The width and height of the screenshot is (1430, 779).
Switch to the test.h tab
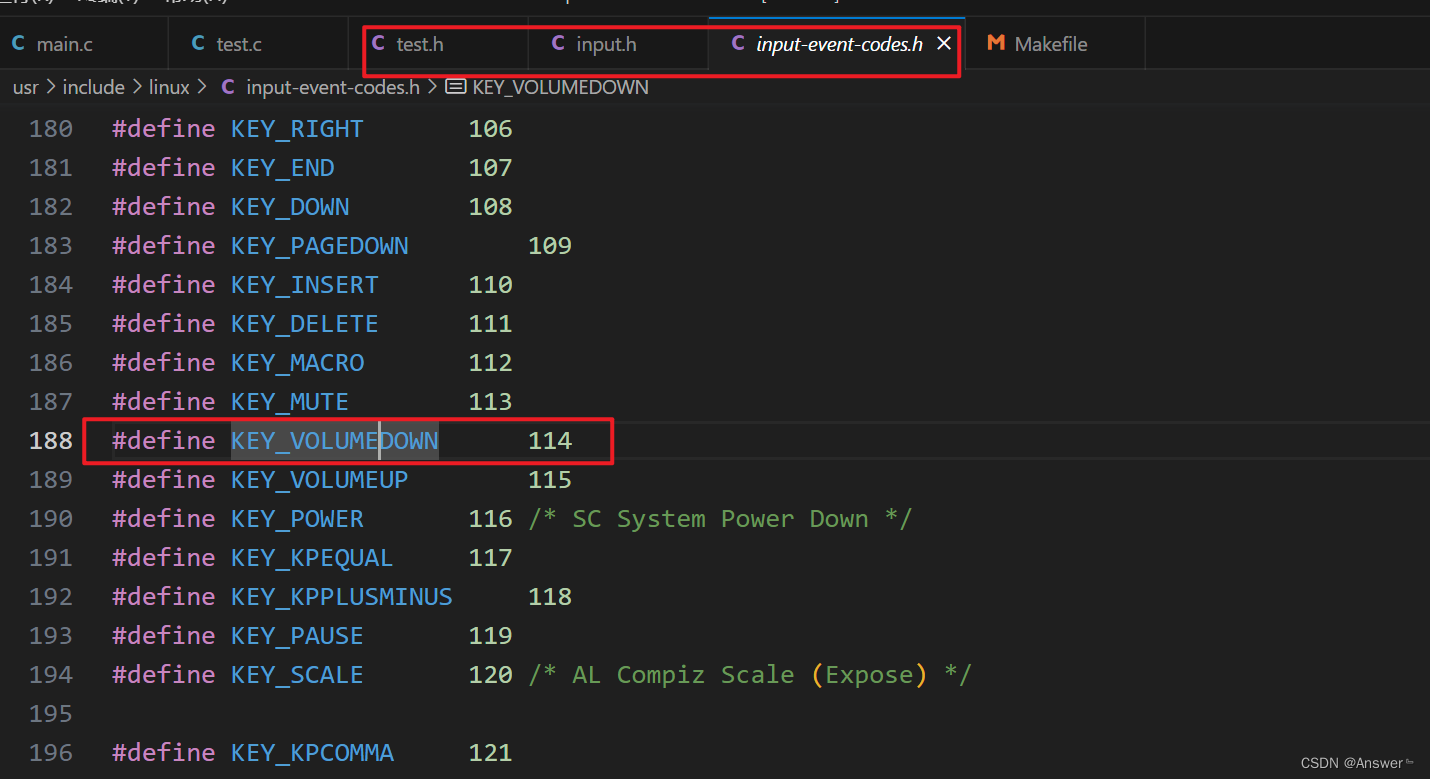pos(439,44)
